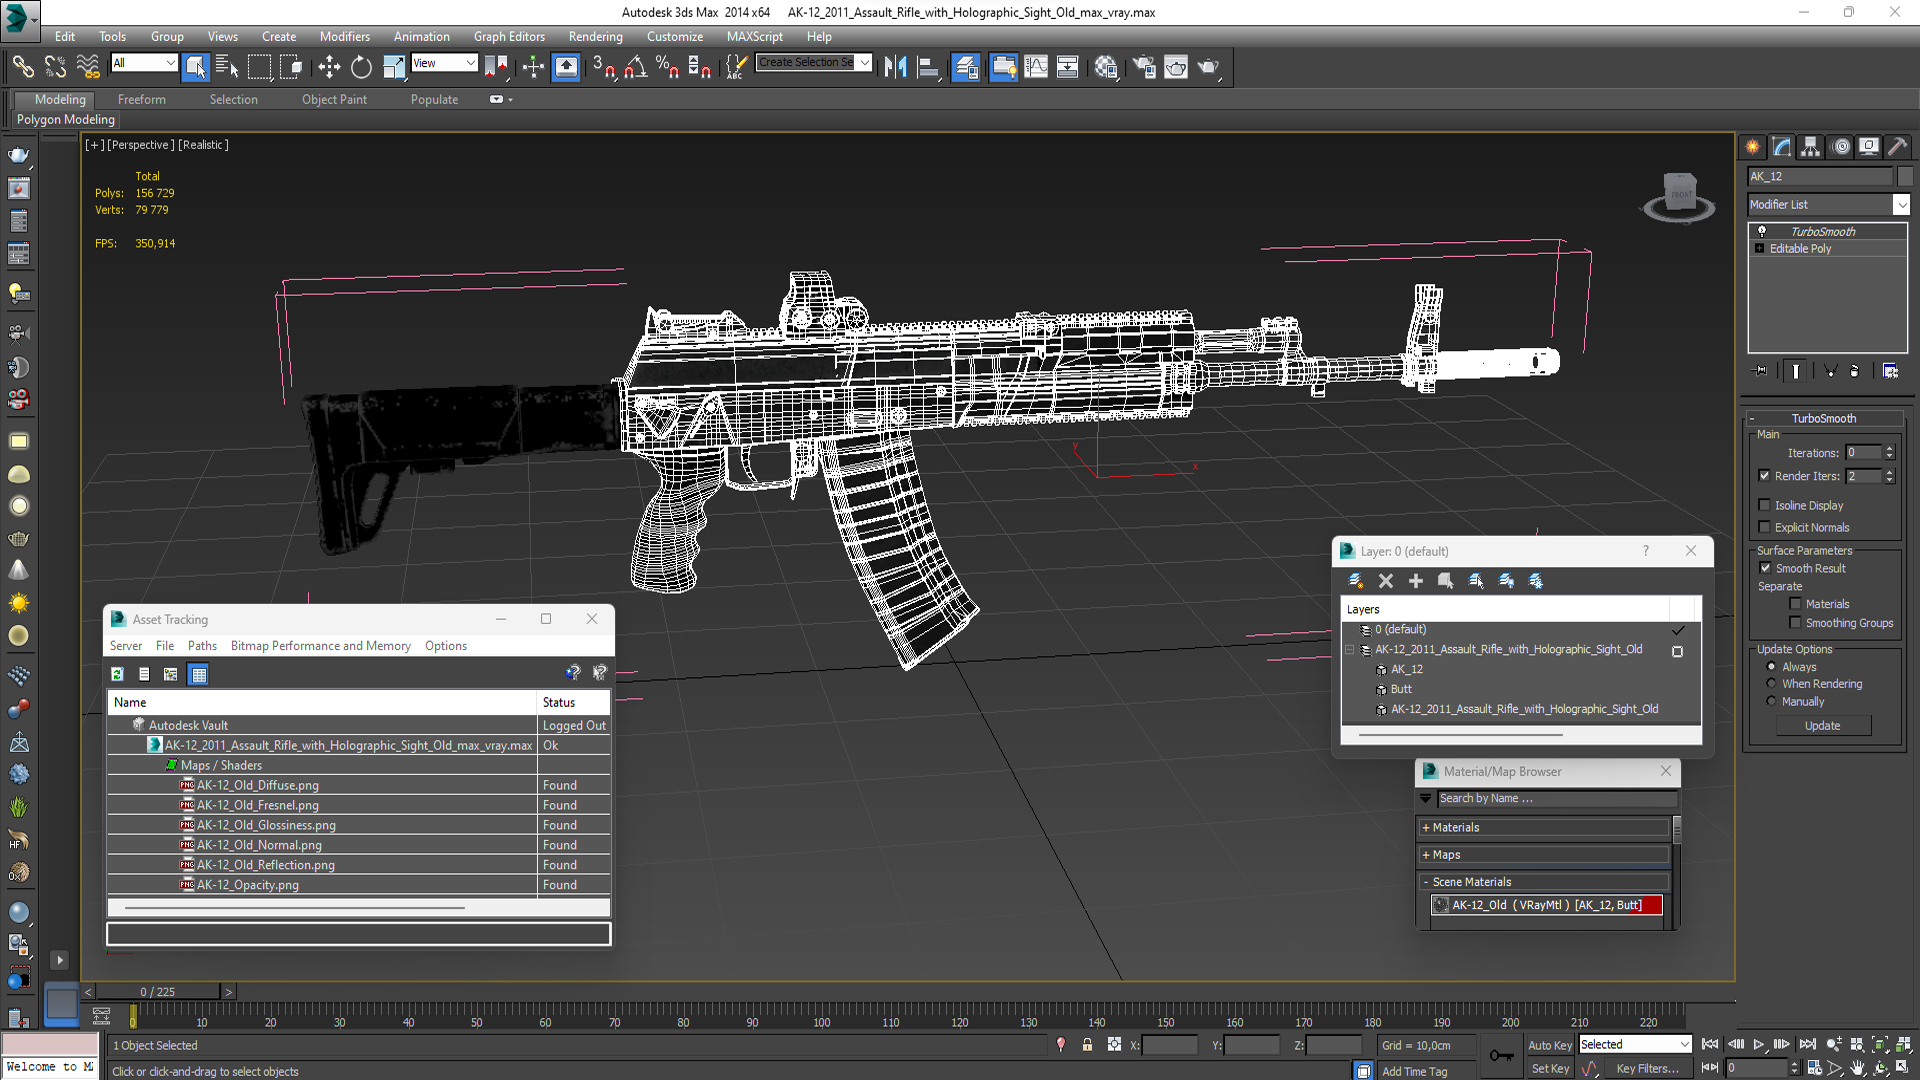
Task: Open the Rendering menu
Action: 595,36
